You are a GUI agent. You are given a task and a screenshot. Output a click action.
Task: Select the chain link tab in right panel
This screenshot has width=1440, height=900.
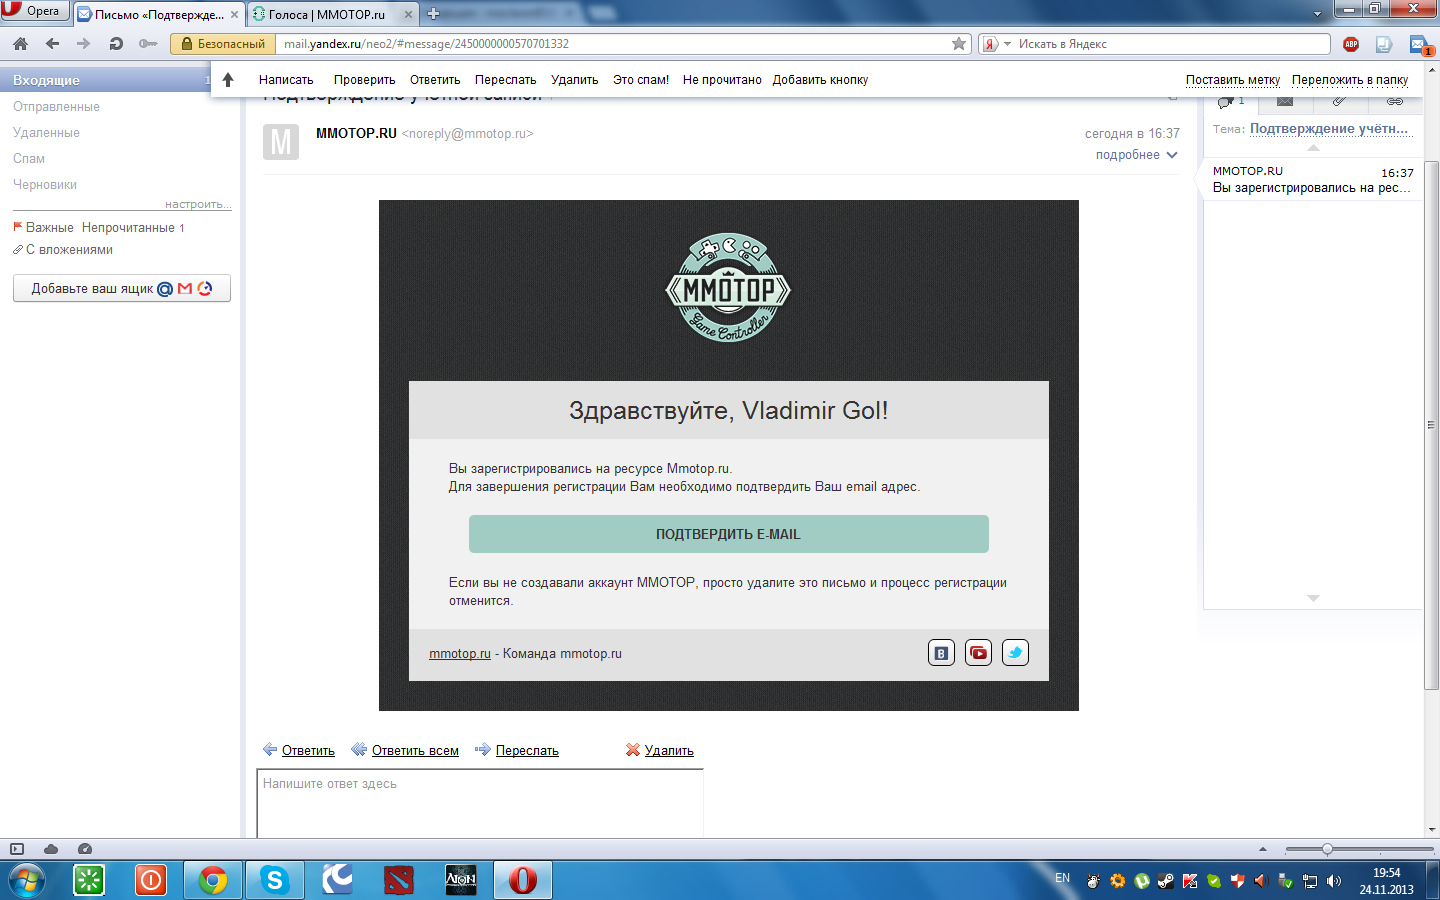[x=1395, y=101]
